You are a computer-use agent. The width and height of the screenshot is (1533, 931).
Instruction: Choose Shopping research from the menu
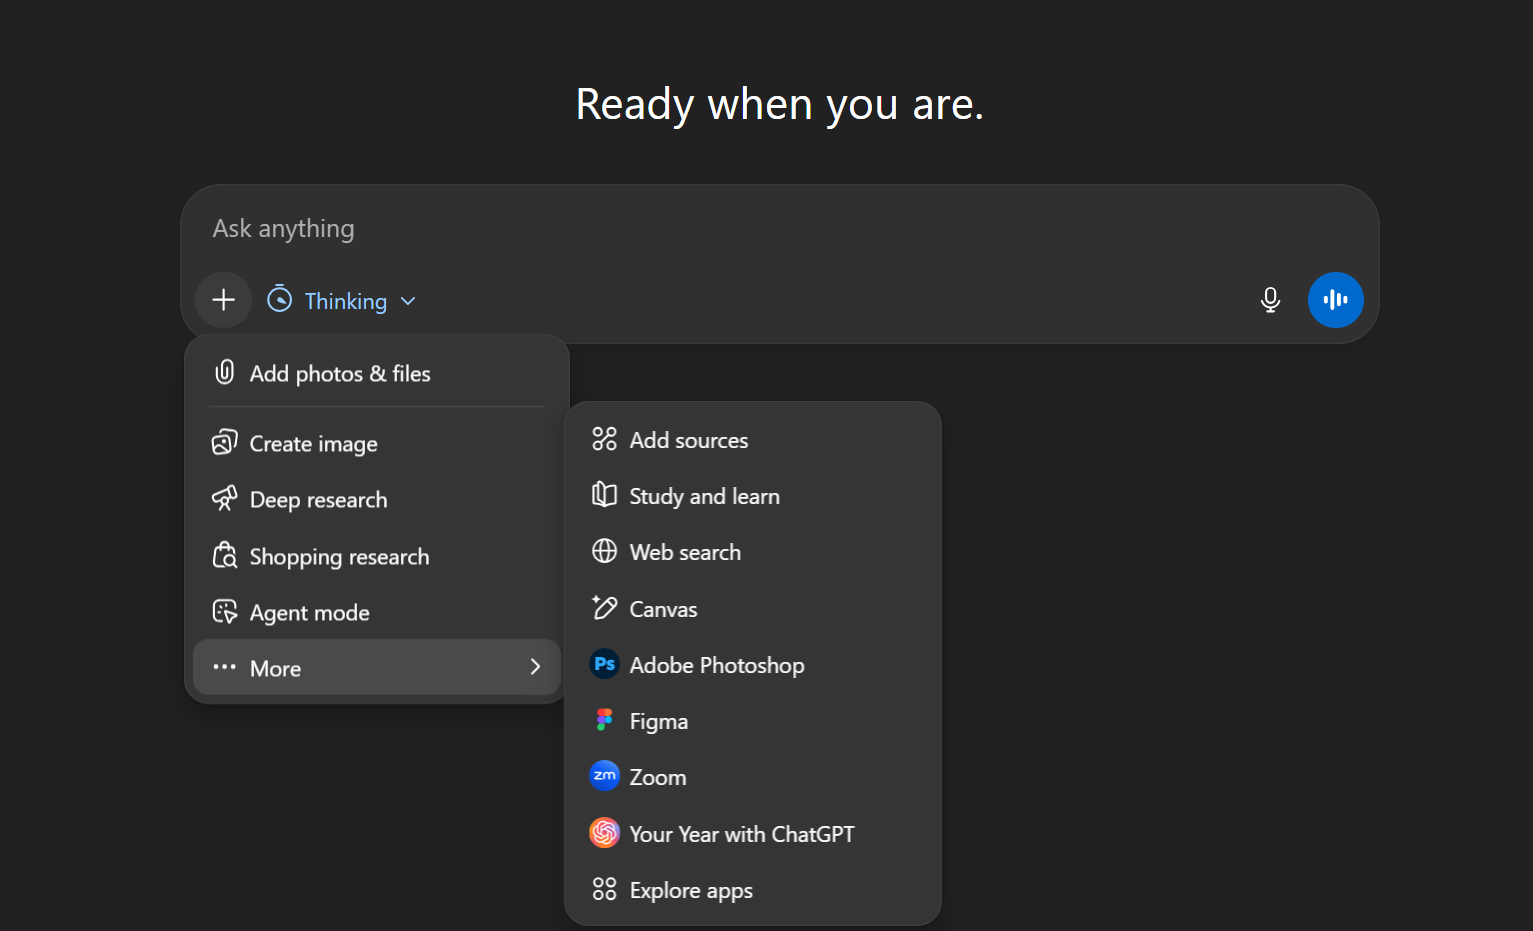(339, 556)
